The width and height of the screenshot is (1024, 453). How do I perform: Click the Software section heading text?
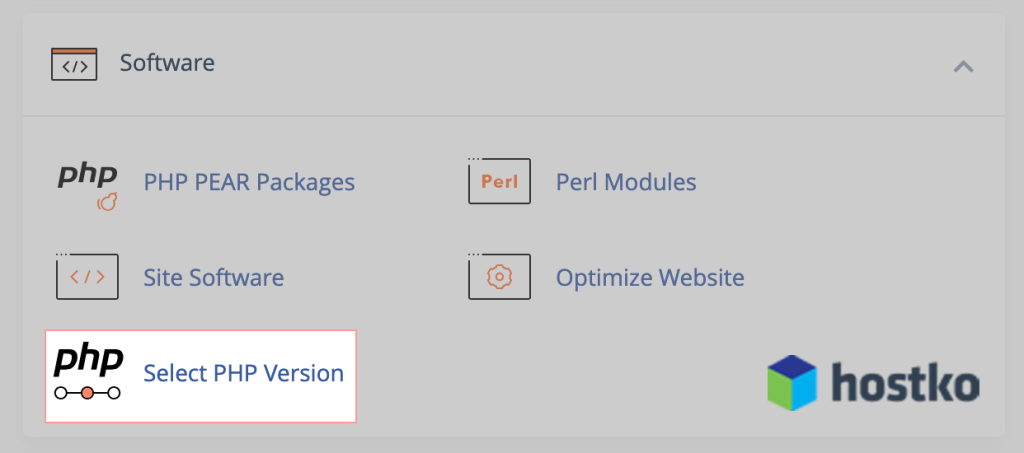167,63
